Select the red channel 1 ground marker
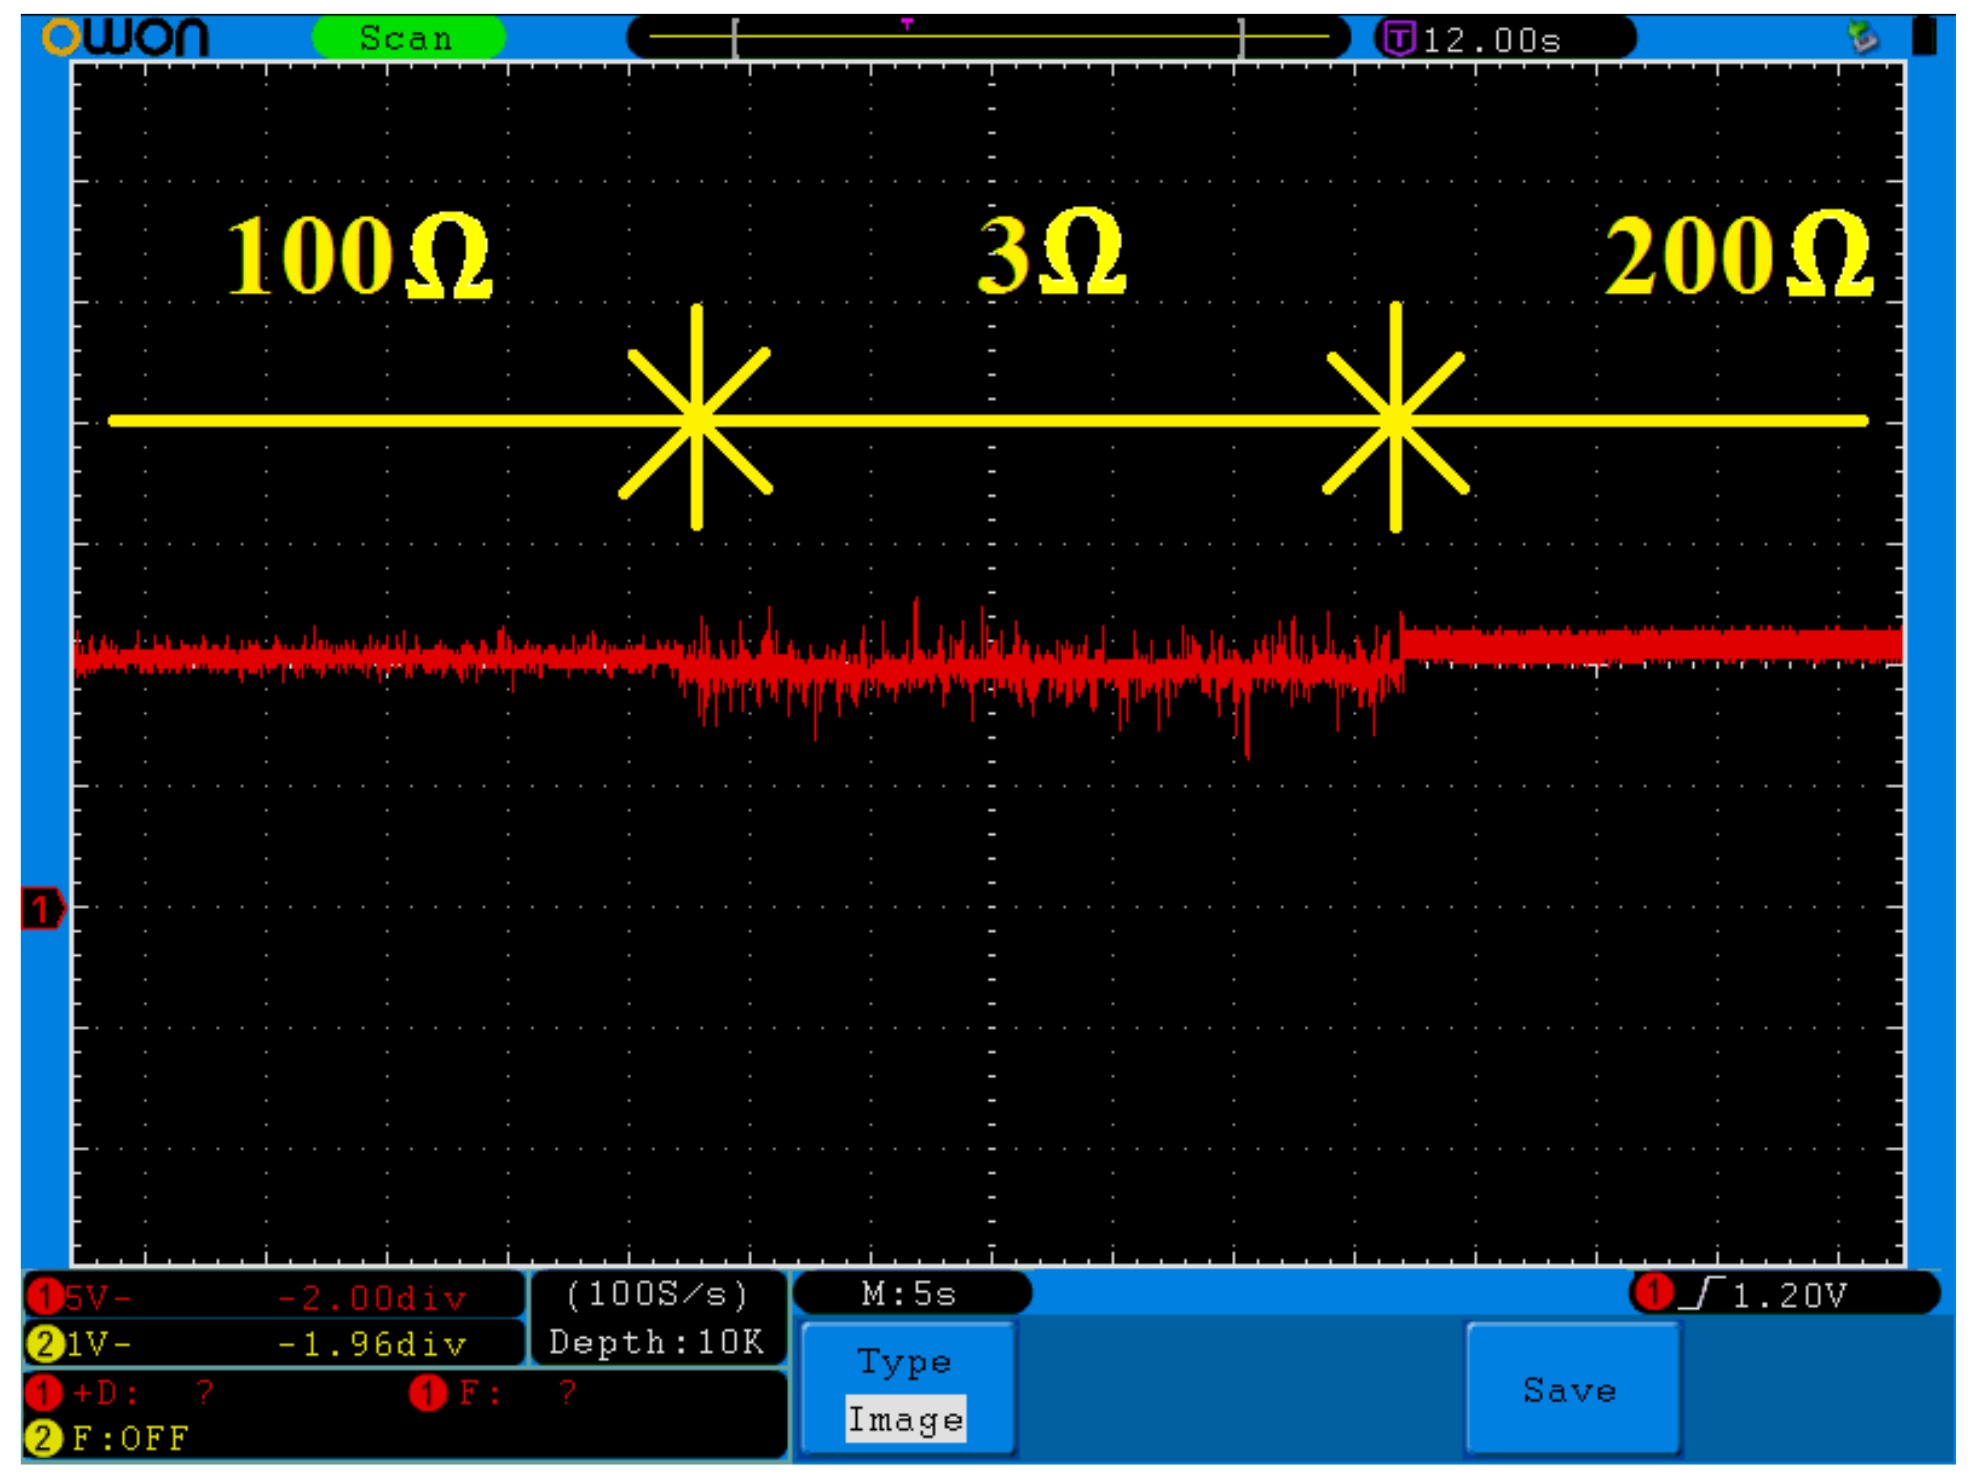Image resolution: width=1980 pixels, height=1479 pixels. (x=42, y=909)
